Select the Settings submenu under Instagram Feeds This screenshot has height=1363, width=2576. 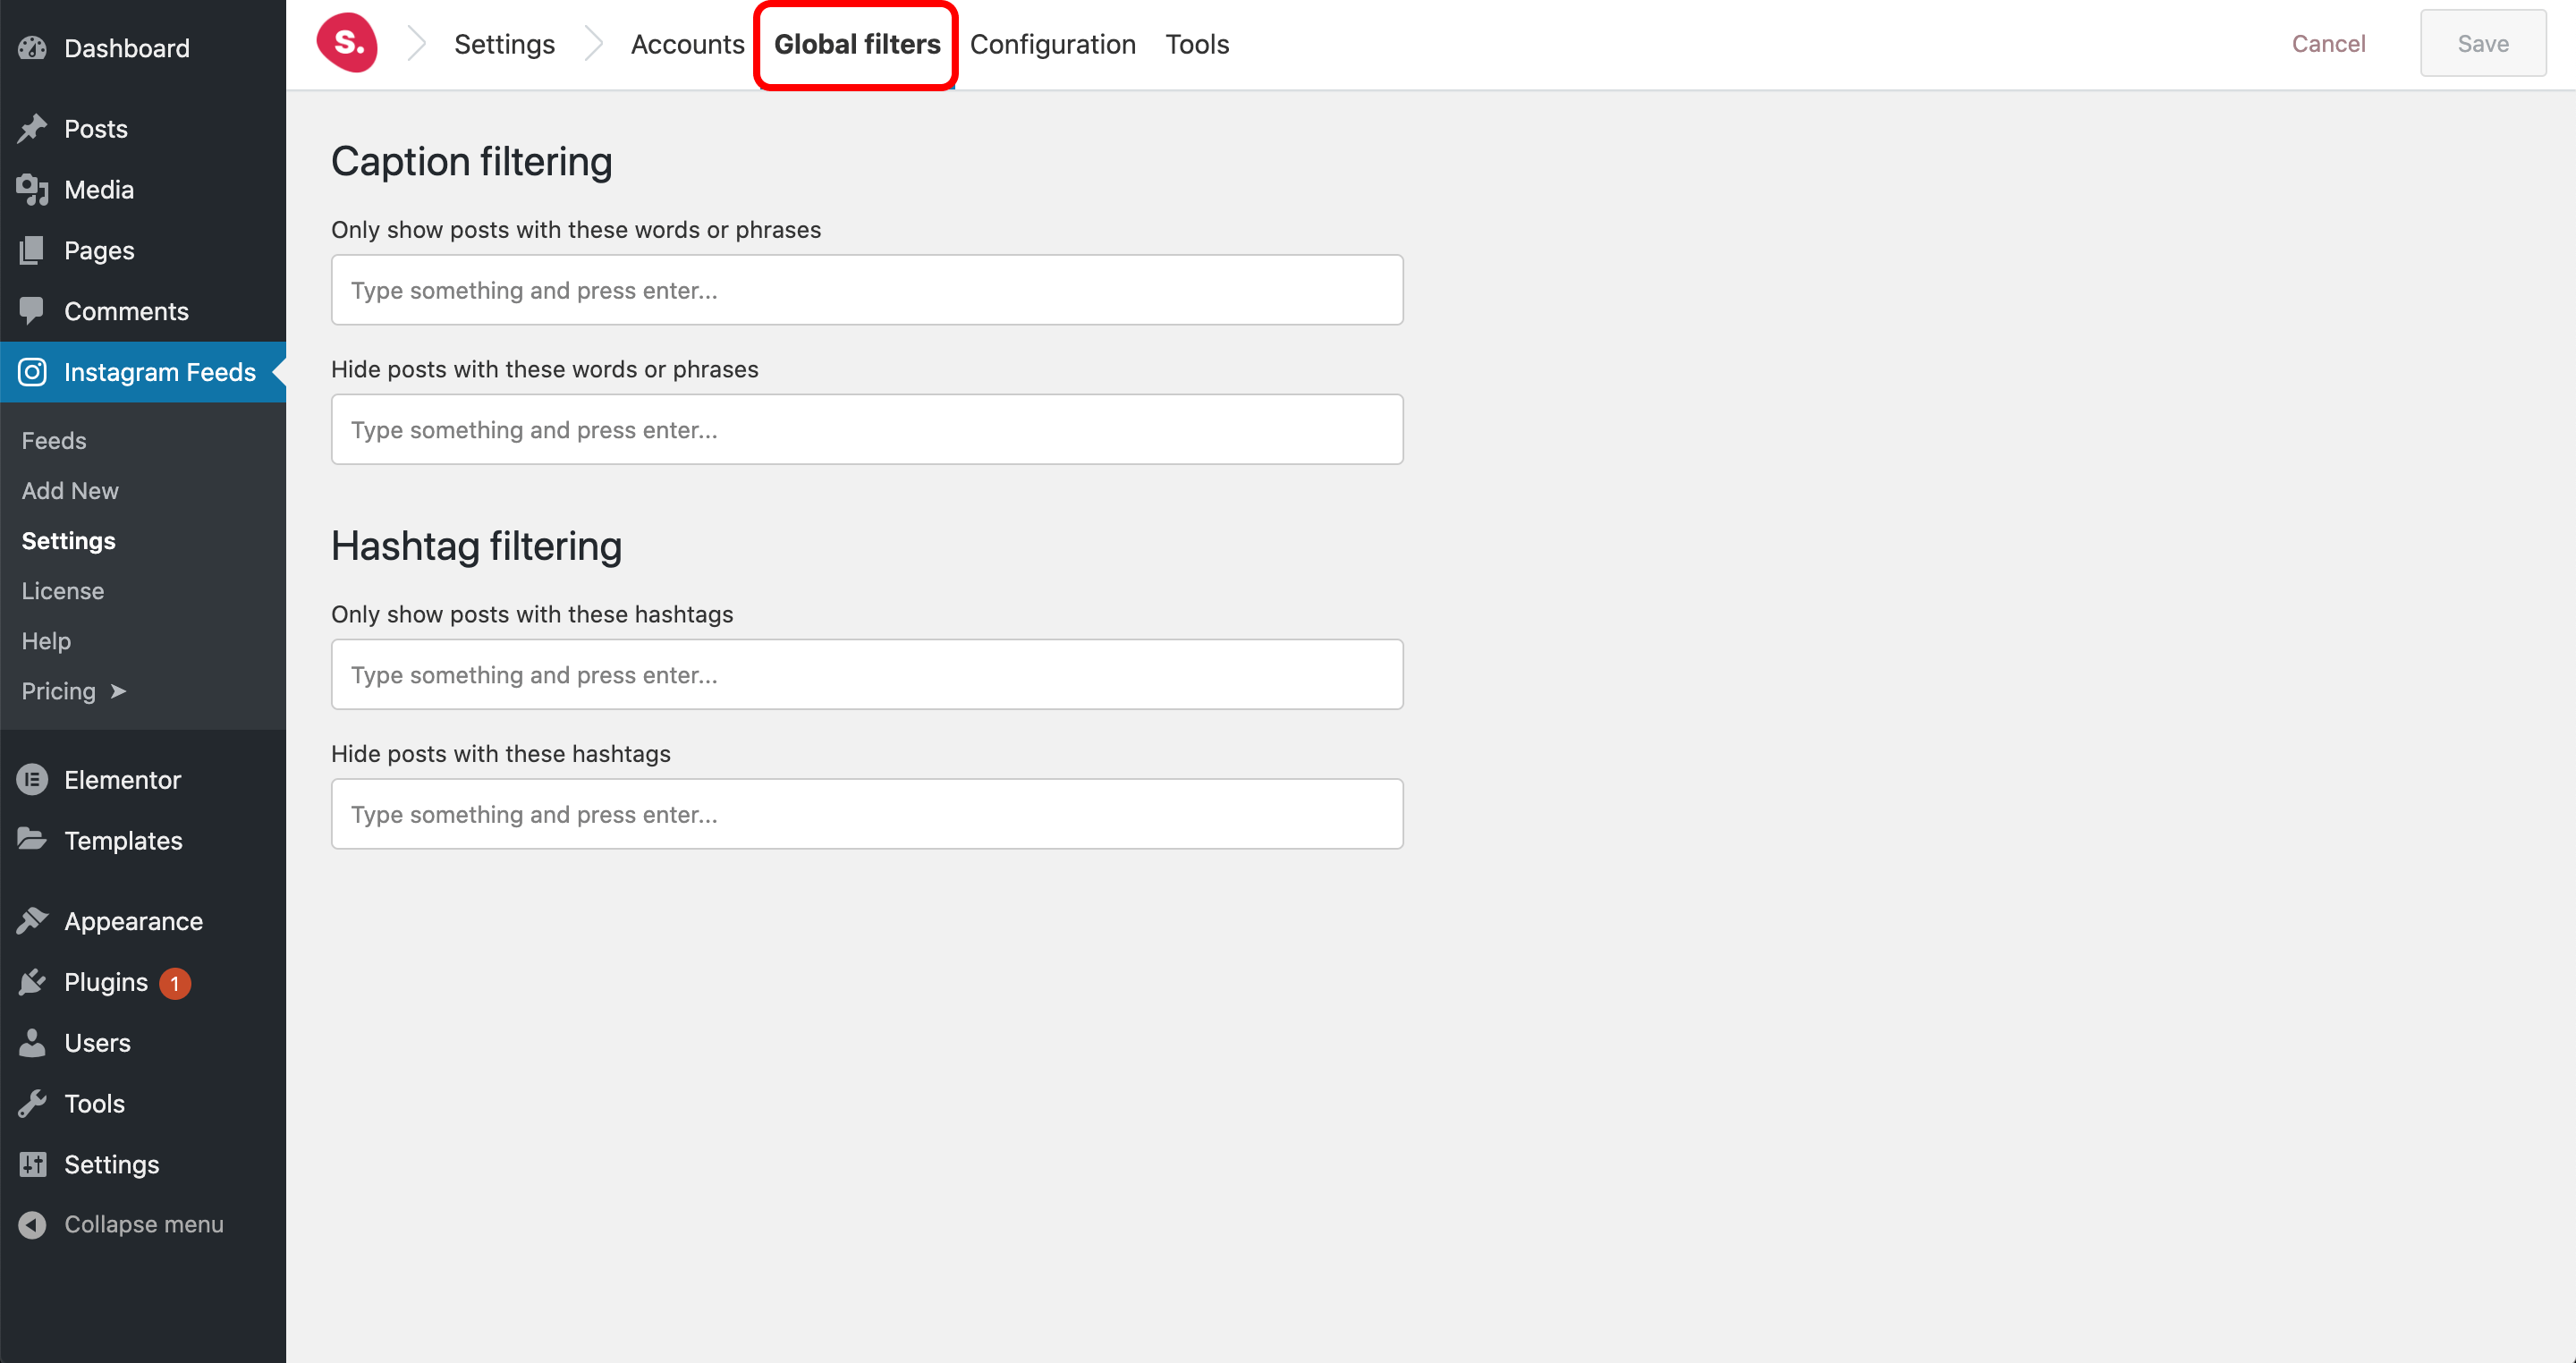68,540
